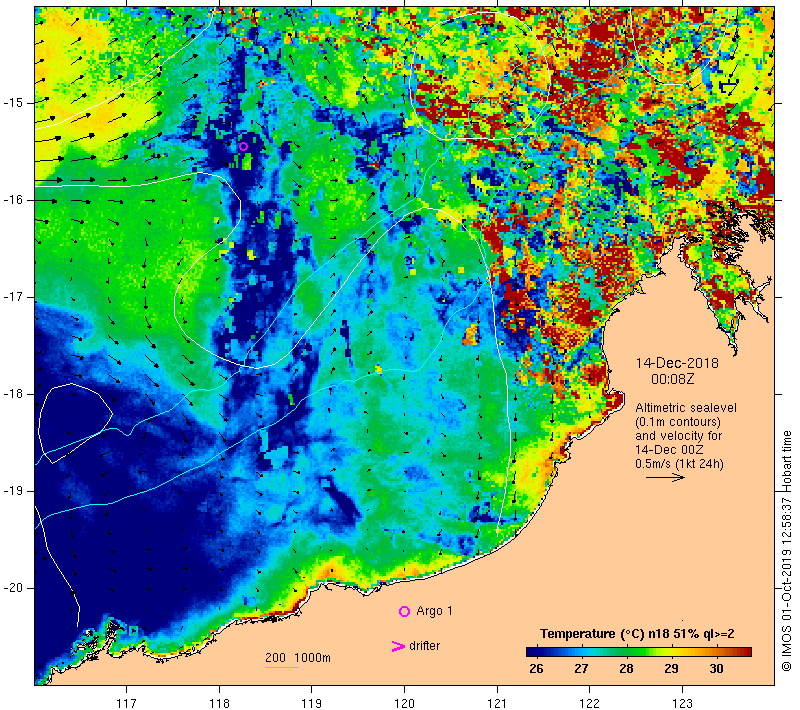
Task: Click the 118 longitude axis label
Action: point(219,703)
